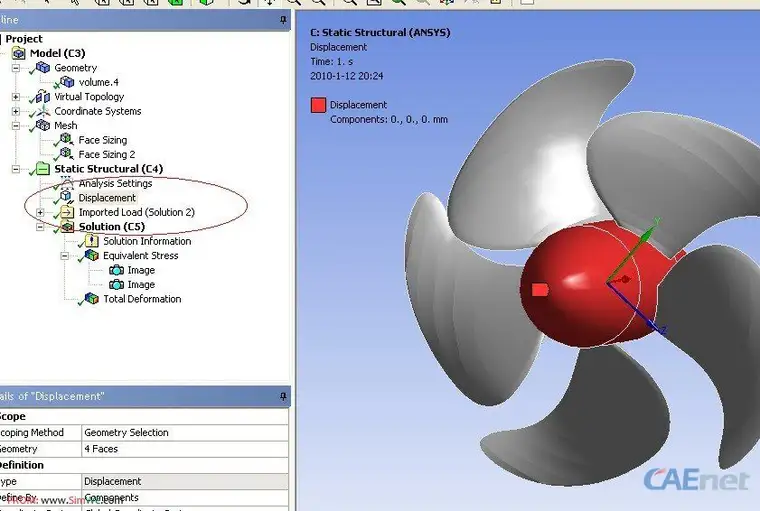Click the Geometry branch icon
The image size is (760, 511).
[43, 67]
